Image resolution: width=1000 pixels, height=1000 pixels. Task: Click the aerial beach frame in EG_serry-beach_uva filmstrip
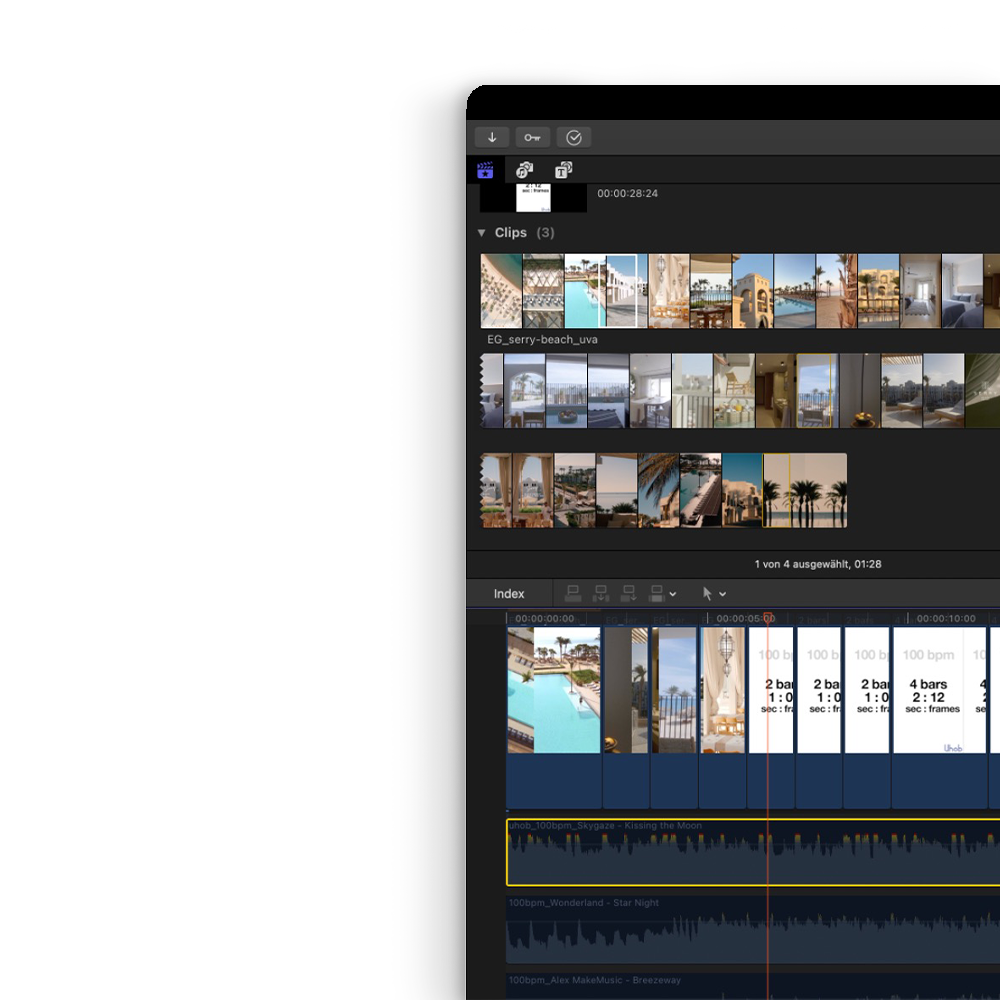coord(501,291)
